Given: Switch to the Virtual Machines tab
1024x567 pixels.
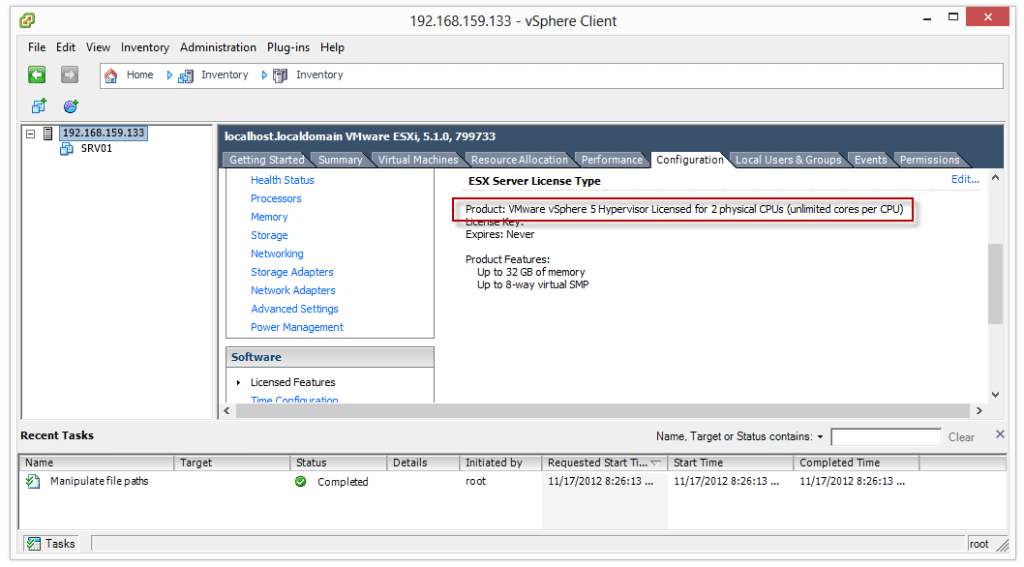Looking at the screenshot, I should [x=417, y=160].
